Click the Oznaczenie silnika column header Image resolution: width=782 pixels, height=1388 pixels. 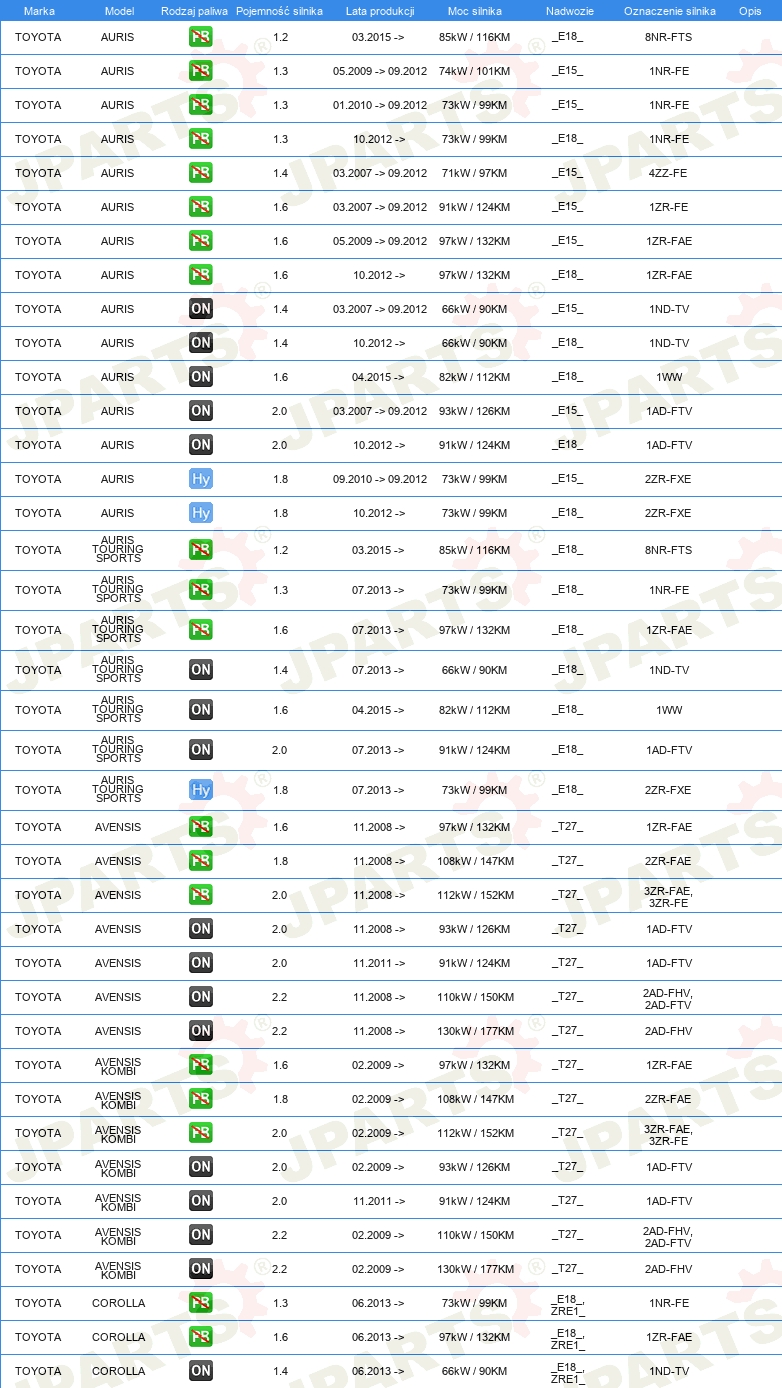pyautogui.click(x=670, y=11)
